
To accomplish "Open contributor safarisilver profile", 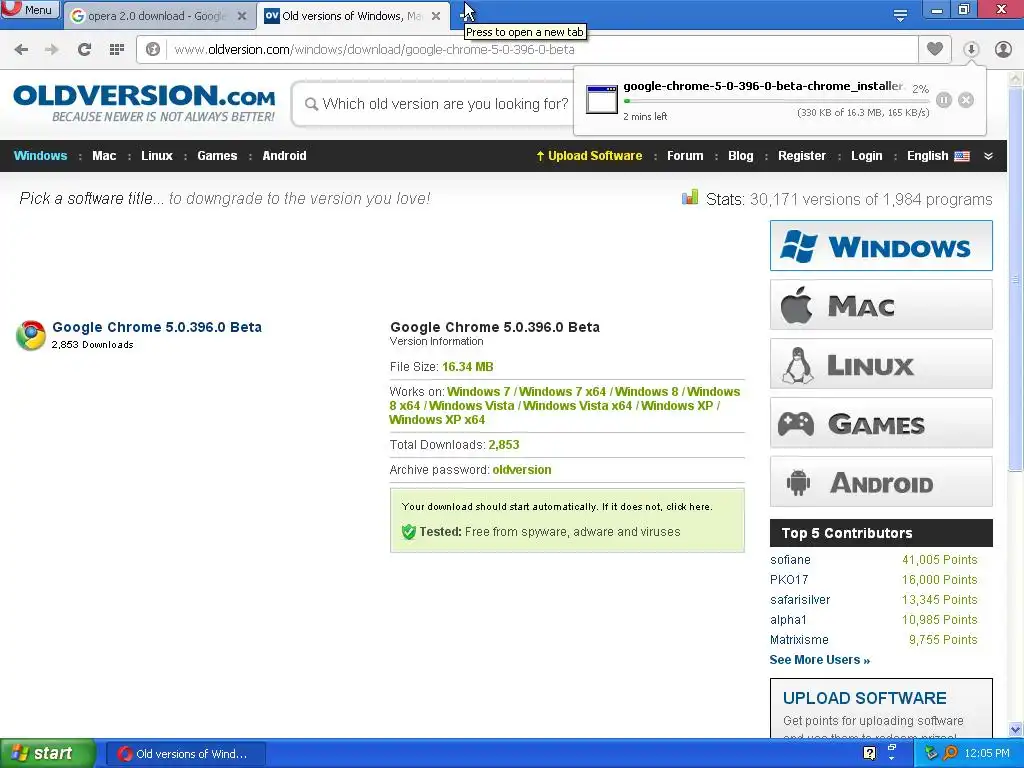I will (800, 600).
